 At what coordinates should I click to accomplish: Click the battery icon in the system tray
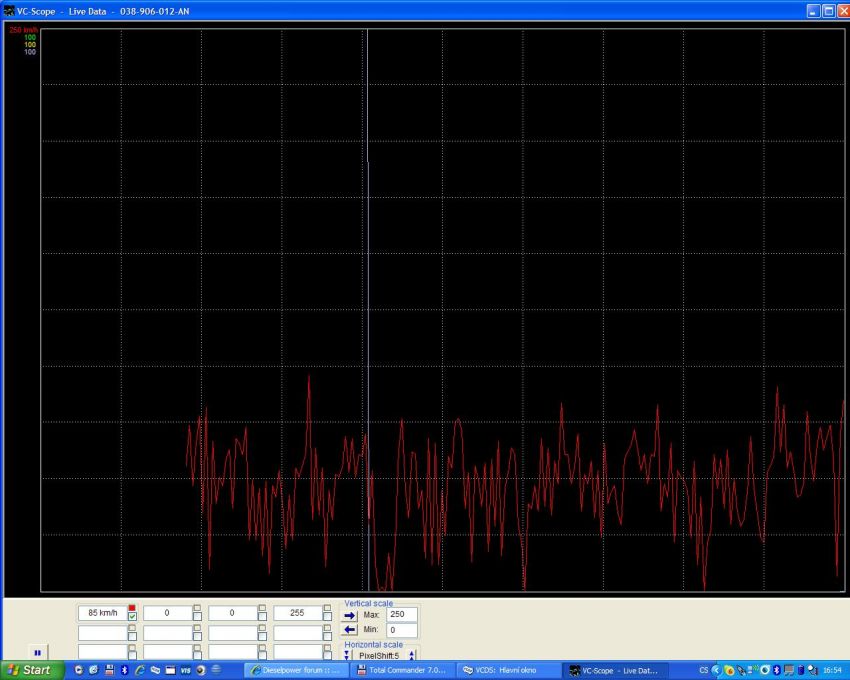801,670
